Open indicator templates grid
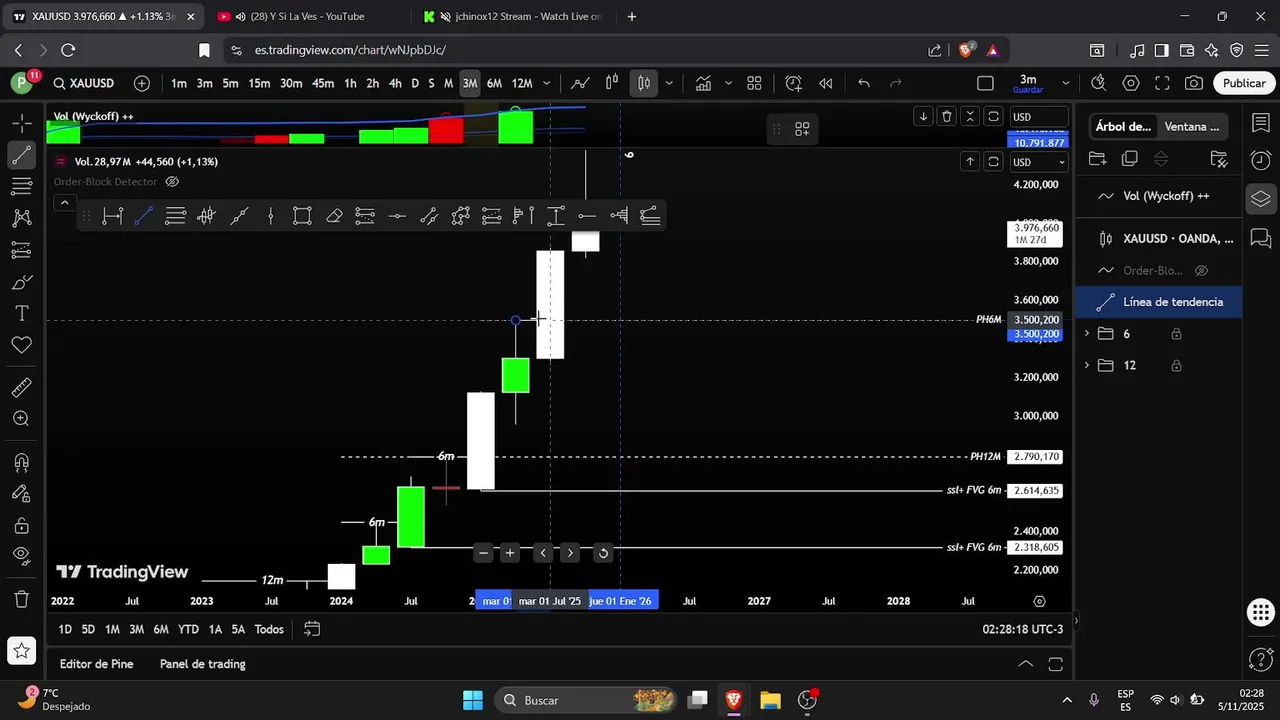This screenshot has height=720, width=1280. click(x=755, y=83)
